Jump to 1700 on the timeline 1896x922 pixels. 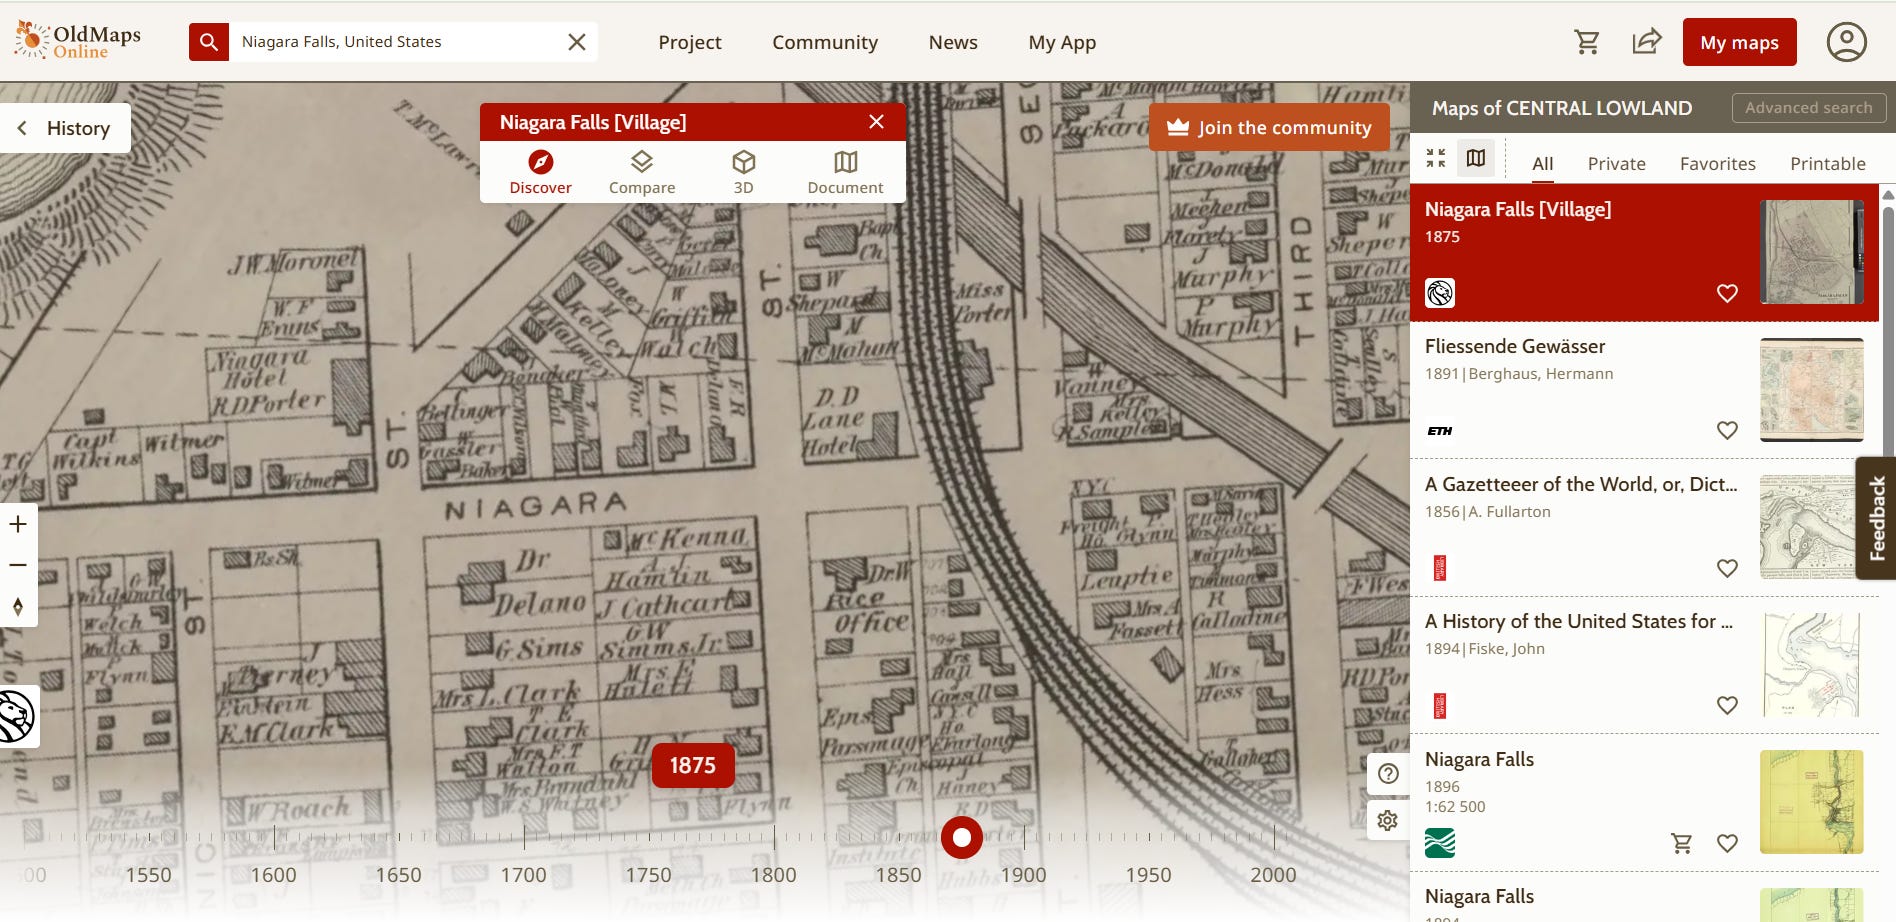523,875
